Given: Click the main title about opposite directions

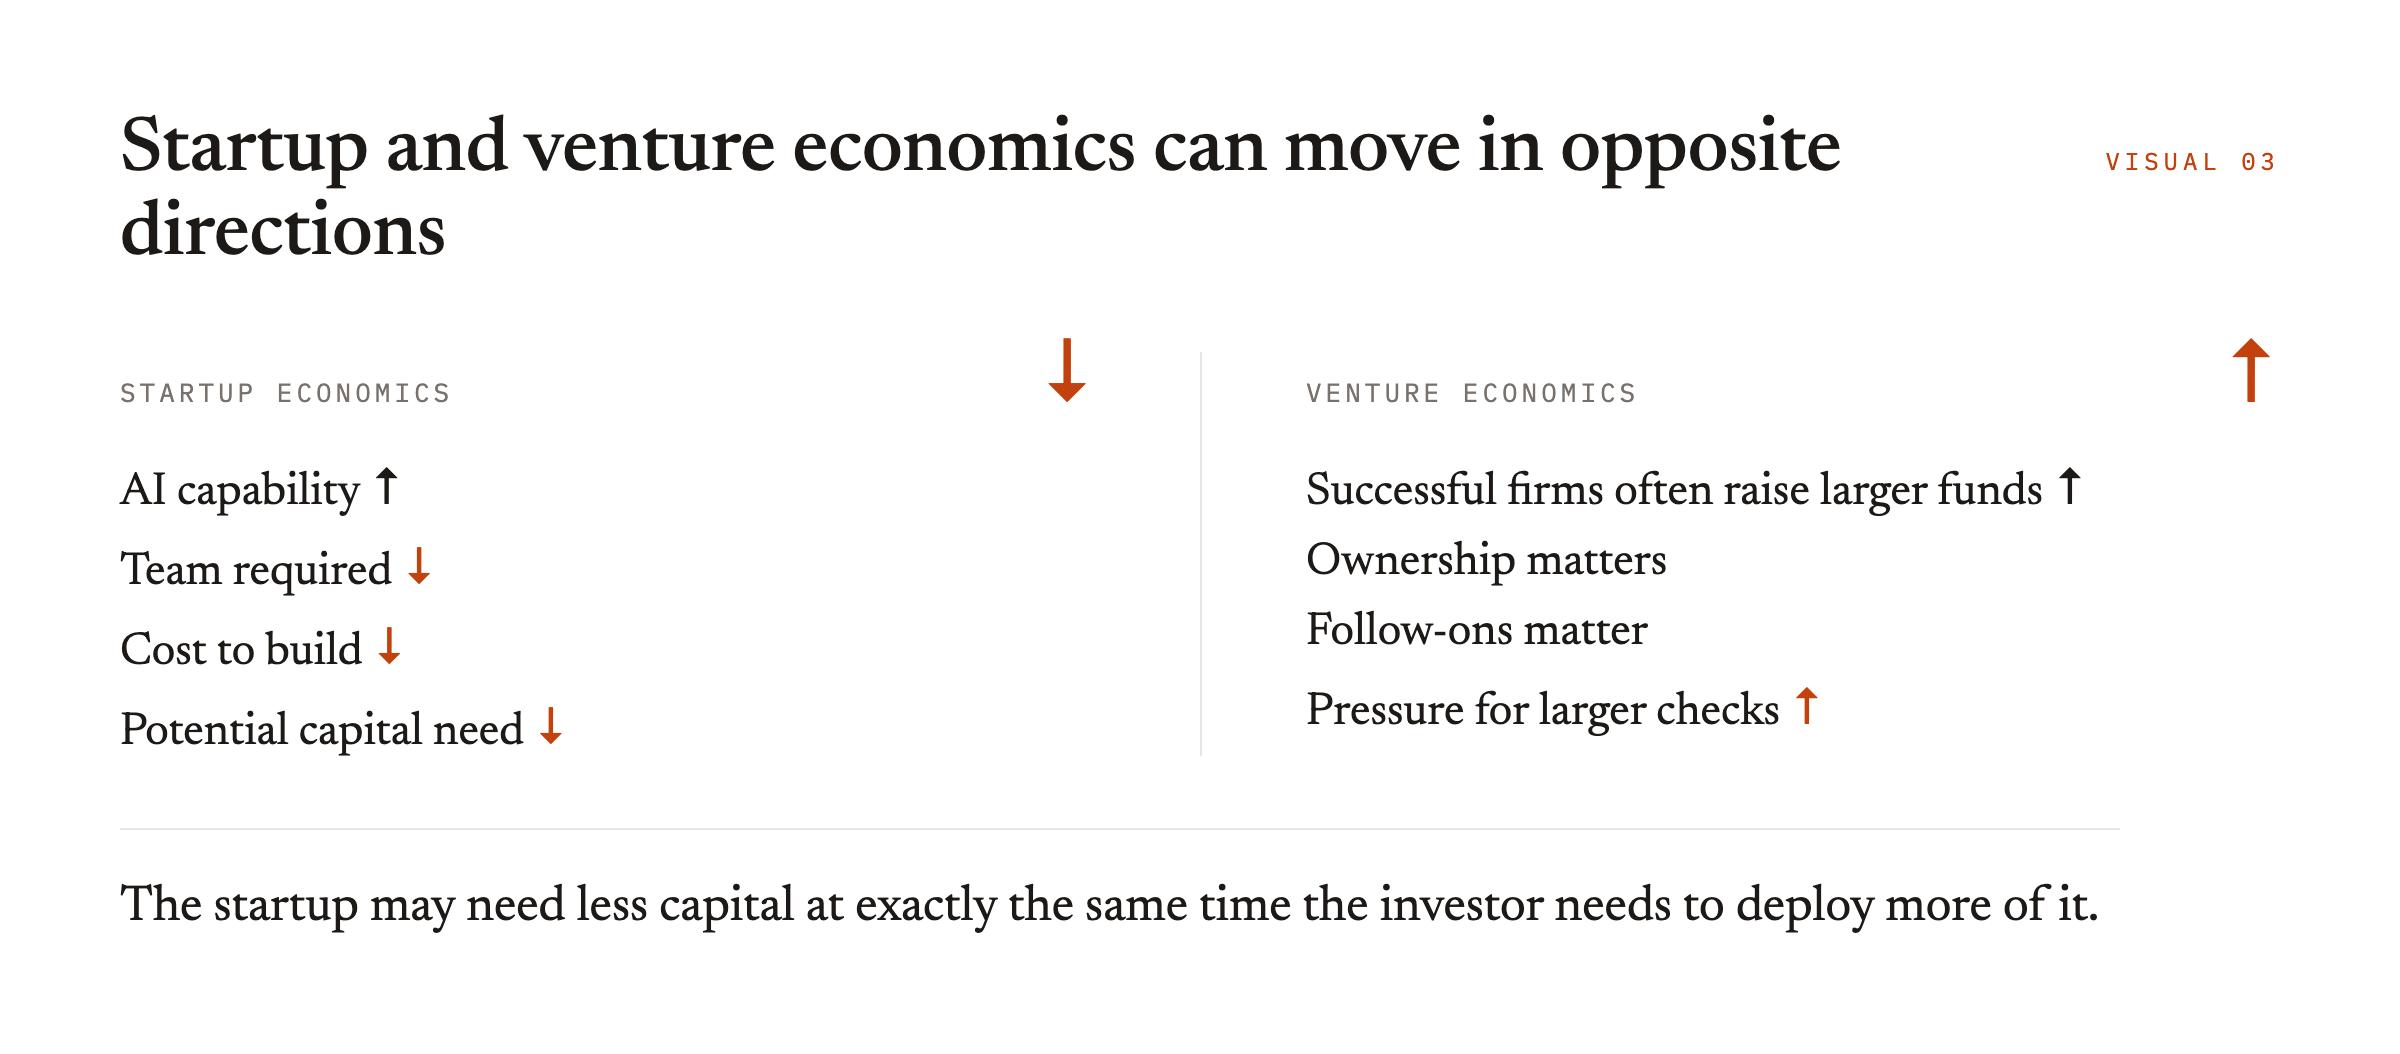Looking at the screenshot, I should coord(980,187).
